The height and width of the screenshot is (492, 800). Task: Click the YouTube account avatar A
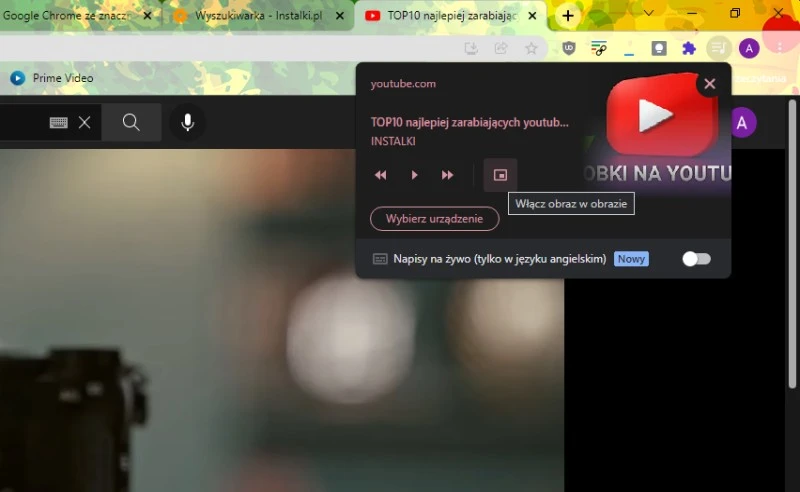pos(742,122)
